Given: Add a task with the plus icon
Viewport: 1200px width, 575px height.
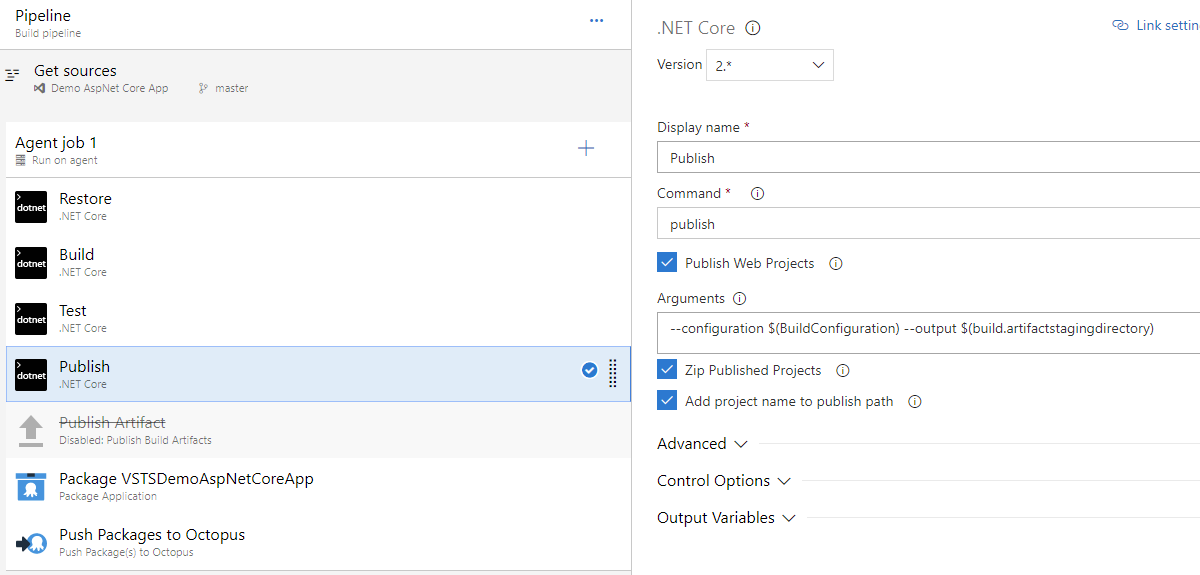Looking at the screenshot, I should tap(586, 148).
